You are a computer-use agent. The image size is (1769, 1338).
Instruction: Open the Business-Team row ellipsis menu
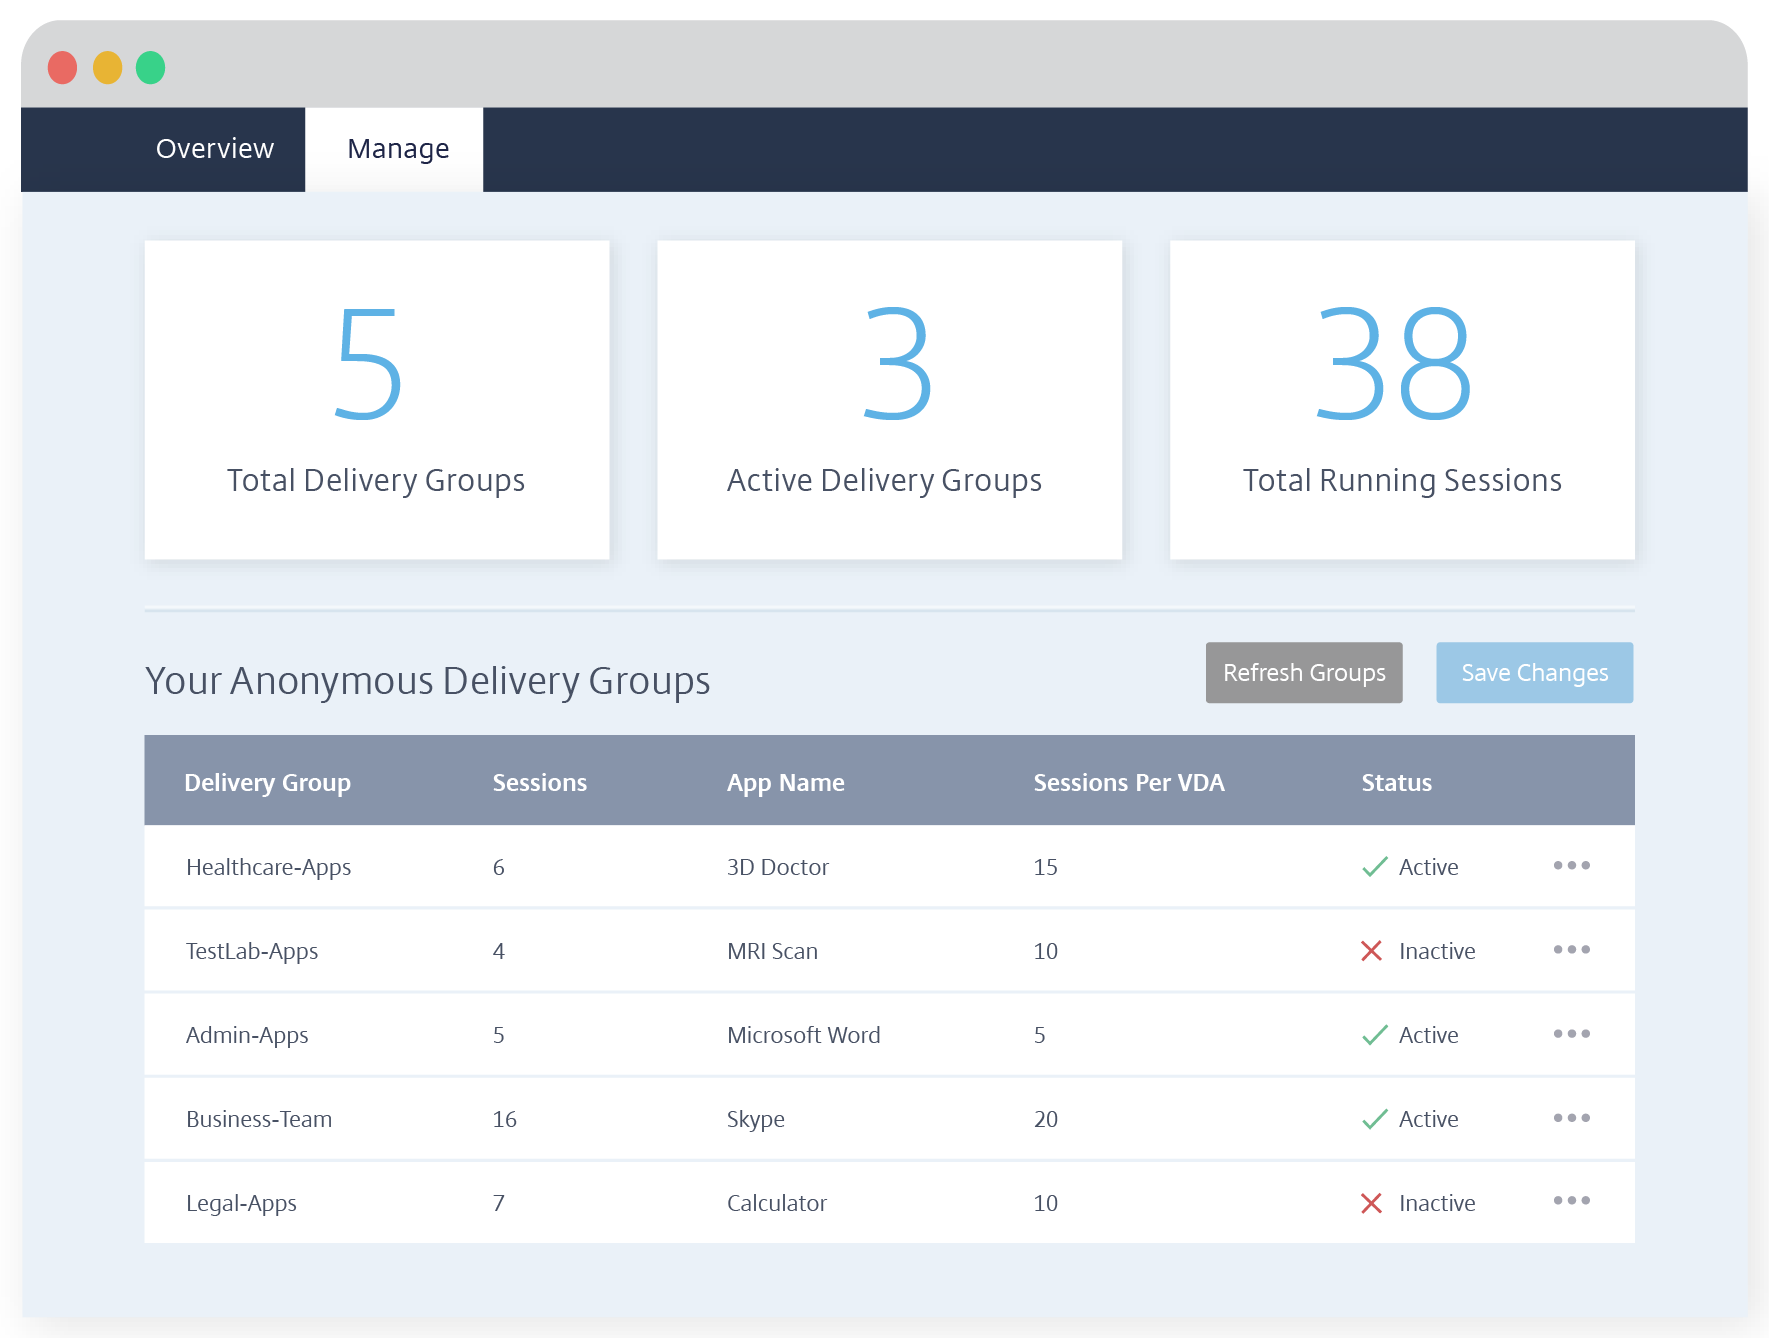click(x=1571, y=1118)
